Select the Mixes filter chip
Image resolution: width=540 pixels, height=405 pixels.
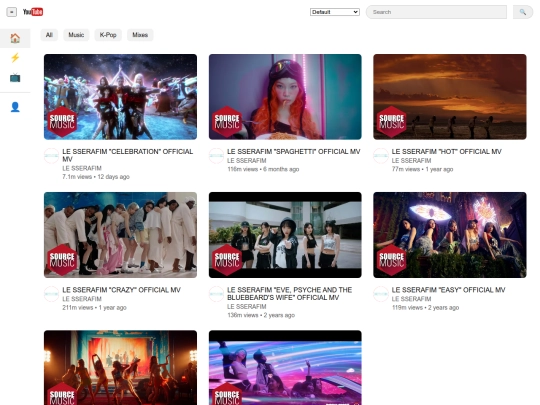pos(140,35)
